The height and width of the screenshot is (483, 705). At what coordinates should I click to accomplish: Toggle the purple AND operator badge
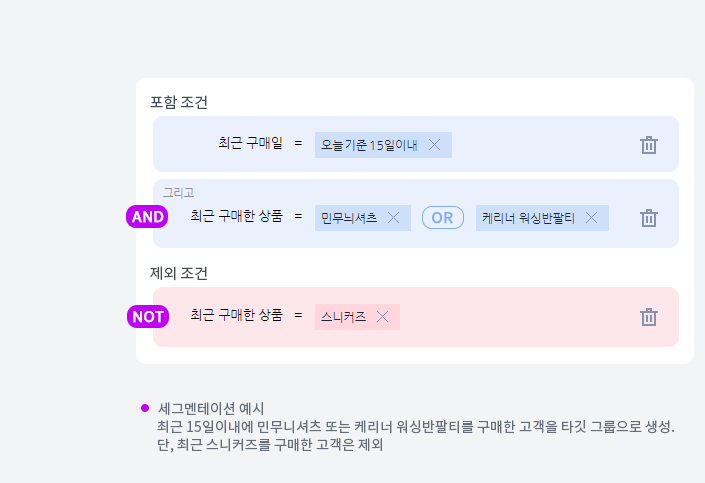coord(148,217)
